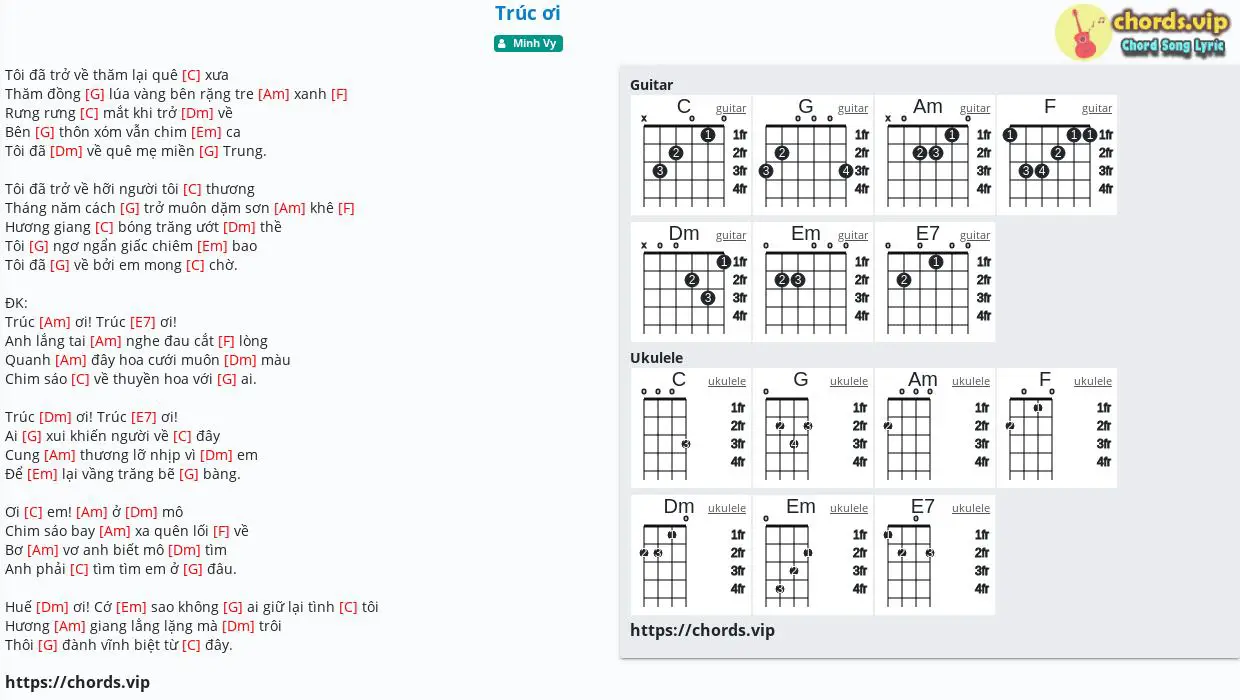Open the Dm guitar chord diagram
The width and height of the screenshot is (1240, 700).
(x=691, y=282)
